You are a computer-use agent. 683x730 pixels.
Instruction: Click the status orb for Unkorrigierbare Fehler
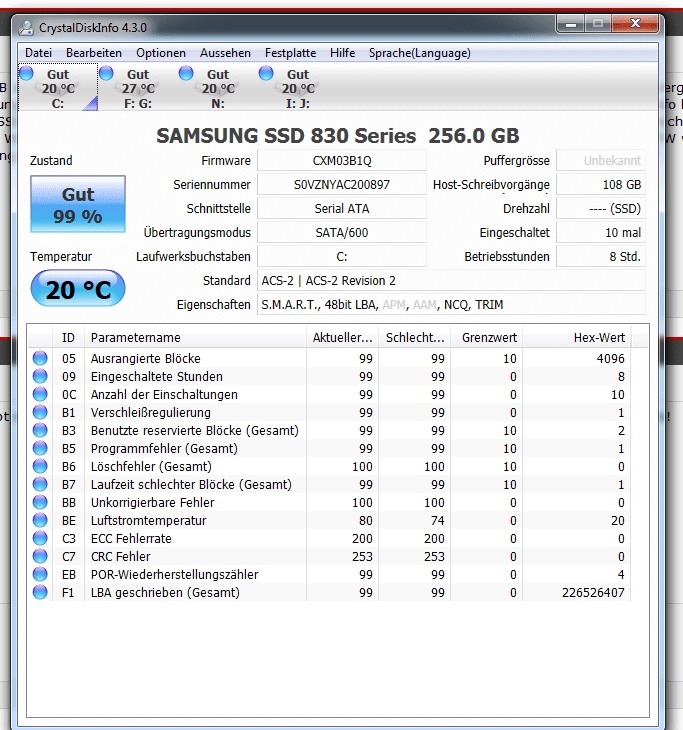40,502
